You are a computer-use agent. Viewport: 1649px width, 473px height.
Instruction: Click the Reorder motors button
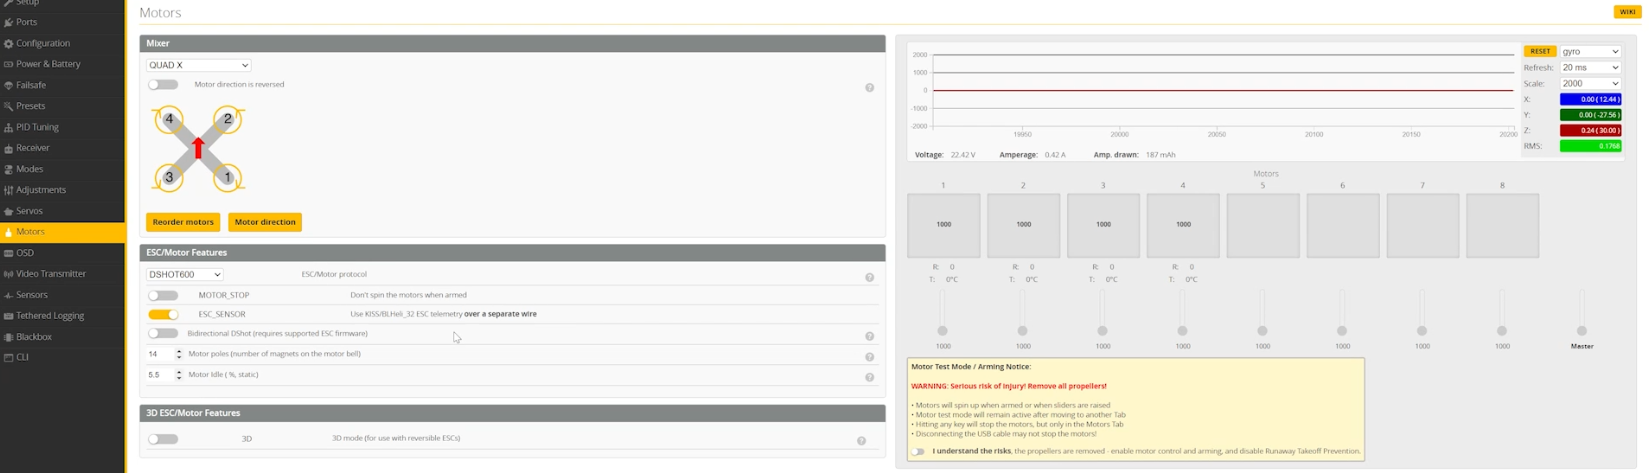[183, 222]
